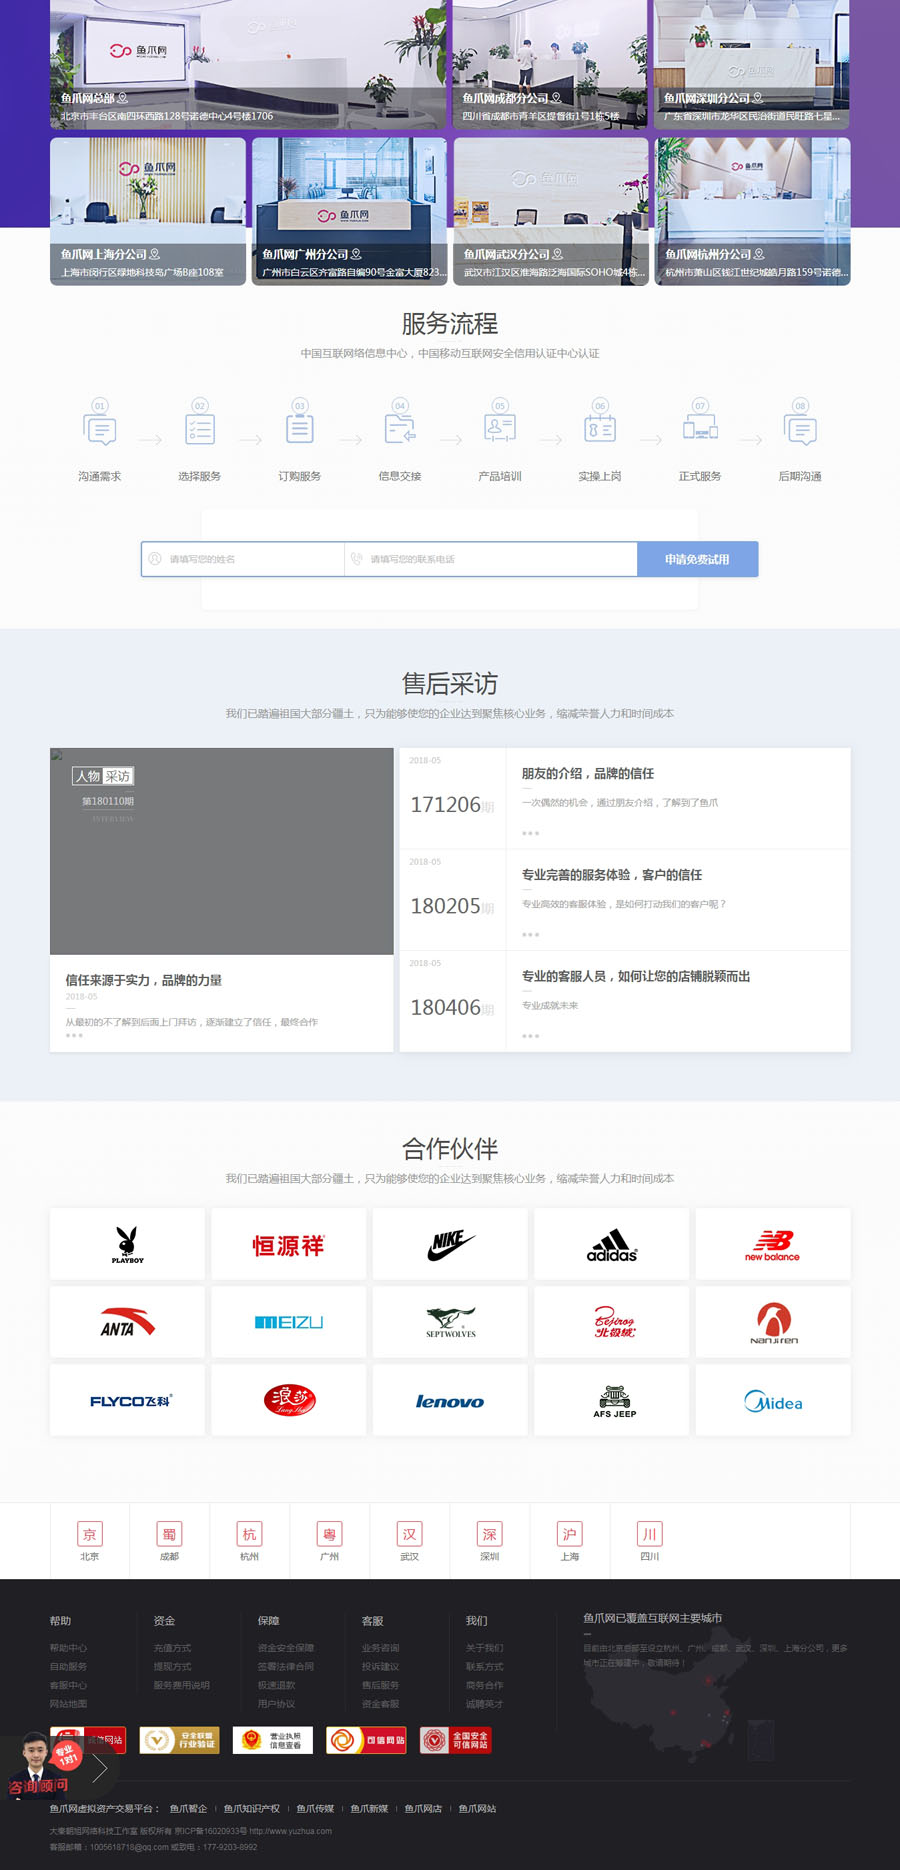Open article 专业的客服人员，如何让您的店铺脱颖而出
The image size is (900, 1870).
636,976
